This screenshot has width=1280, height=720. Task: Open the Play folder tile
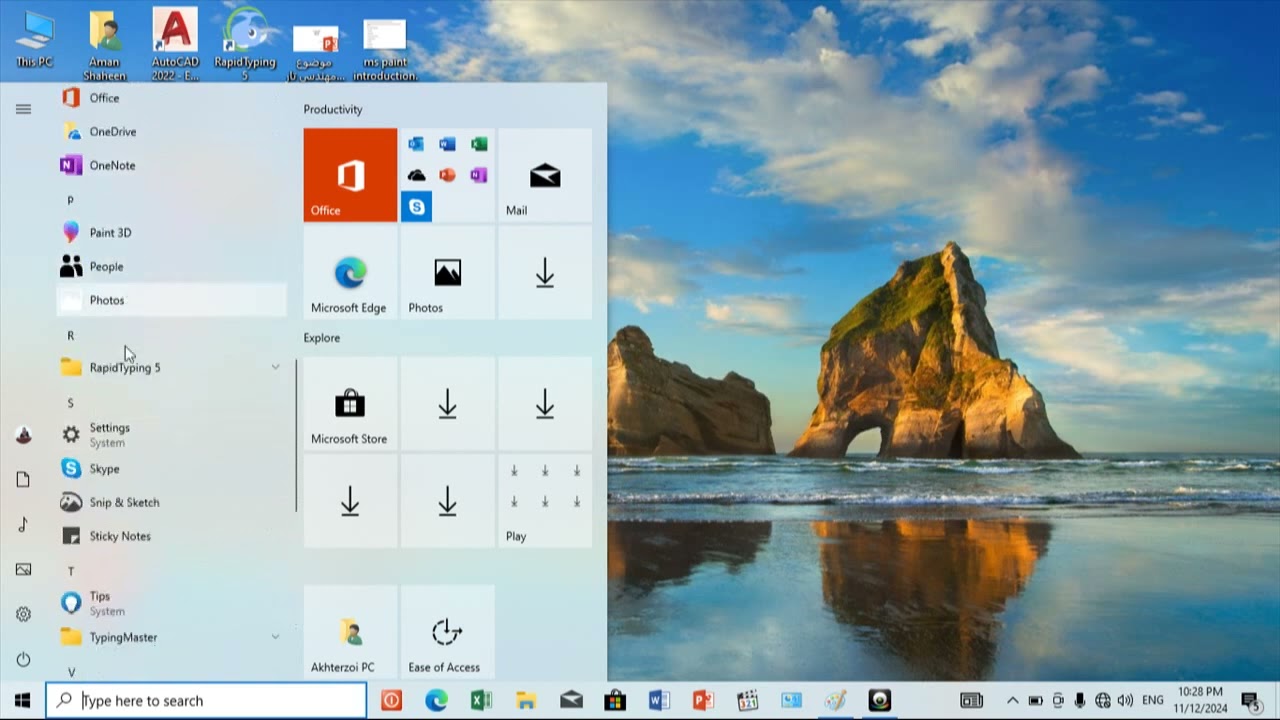[x=545, y=501]
